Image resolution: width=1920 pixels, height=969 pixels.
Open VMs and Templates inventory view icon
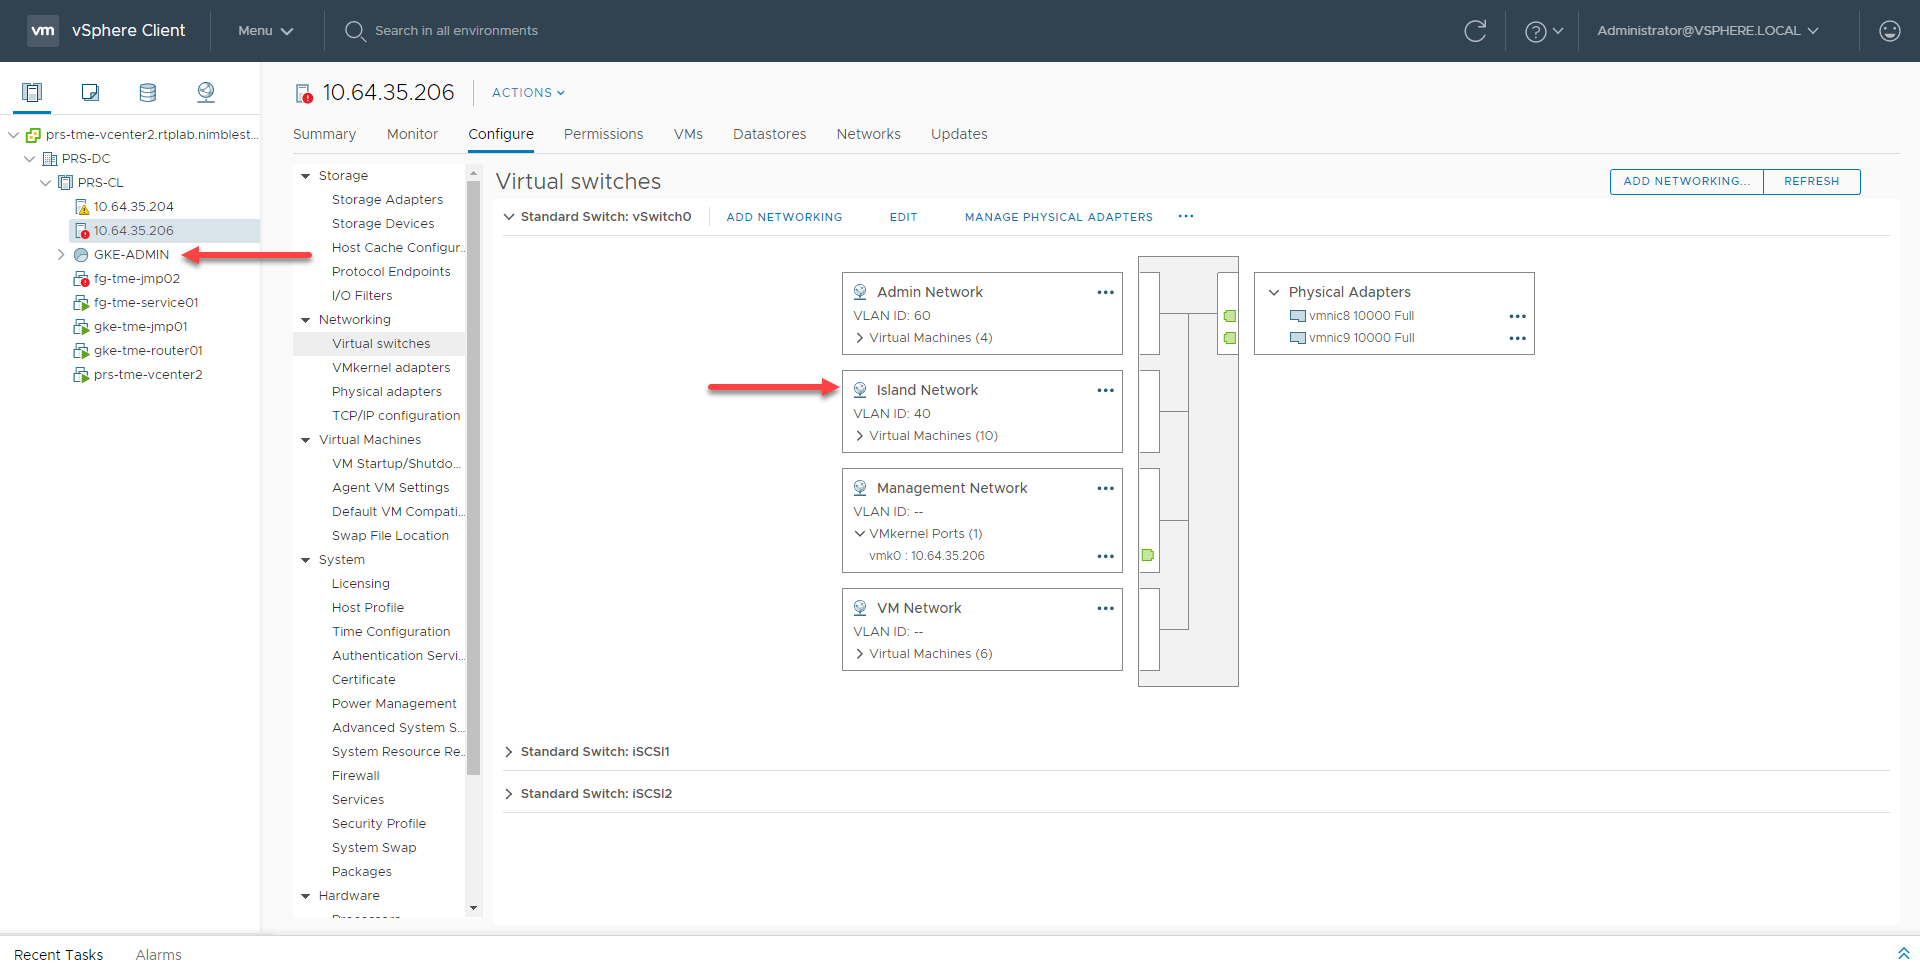[x=90, y=93]
